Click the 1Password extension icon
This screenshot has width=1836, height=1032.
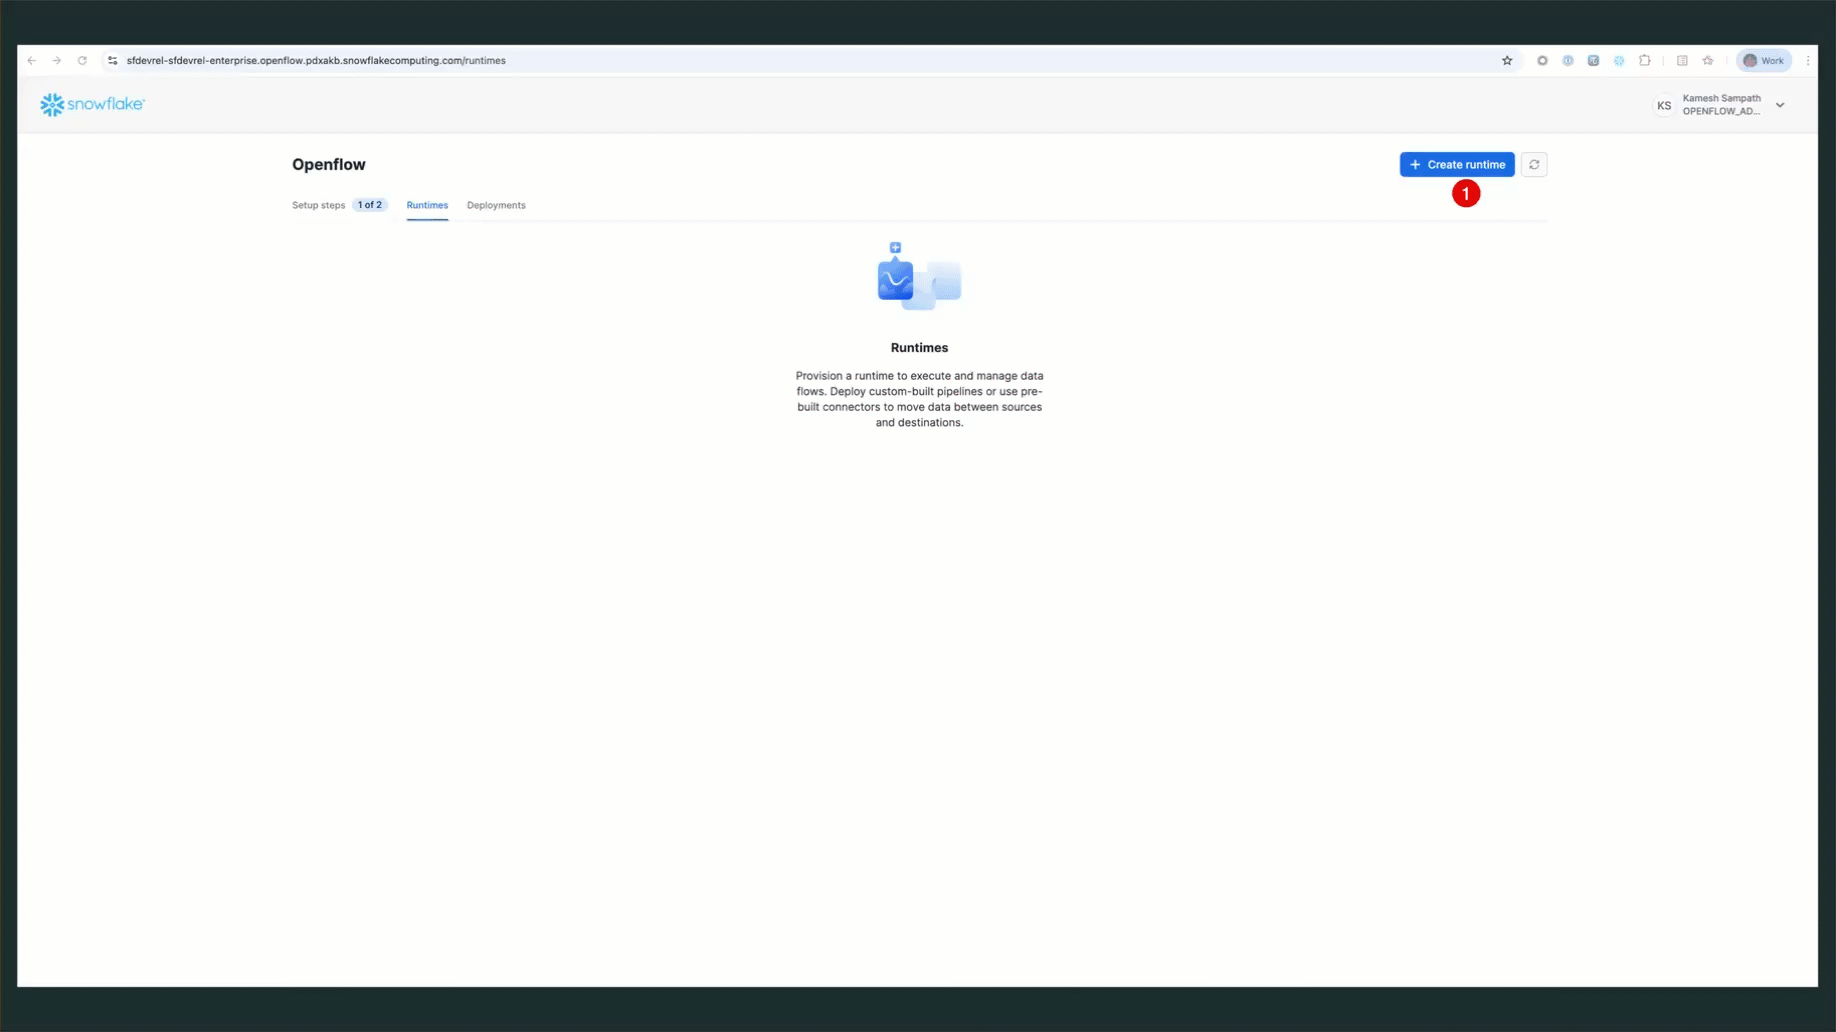tap(1568, 61)
